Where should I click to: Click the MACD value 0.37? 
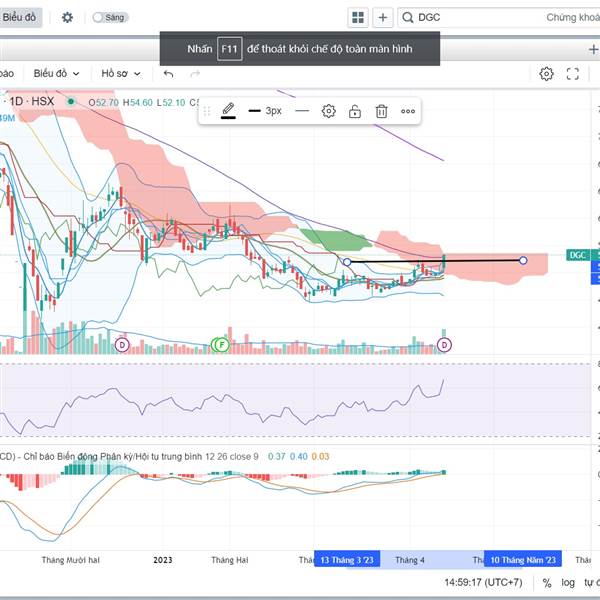[277, 457]
